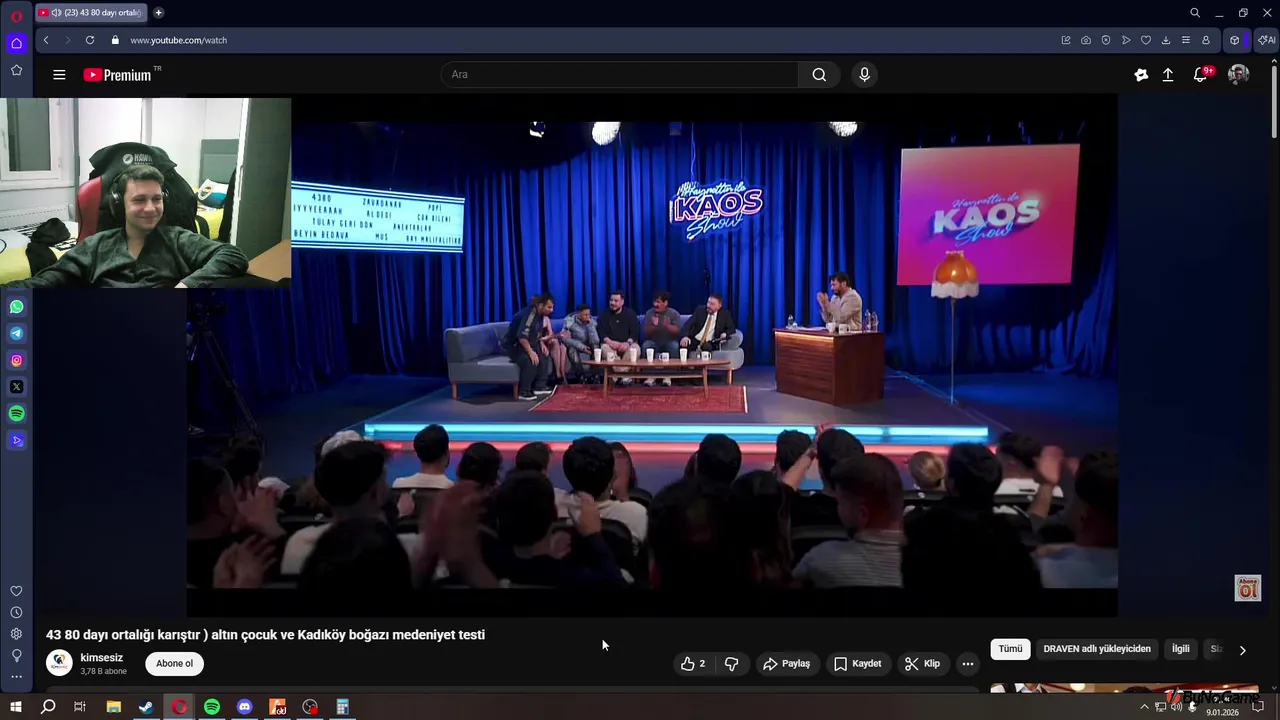The height and width of the screenshot is (720, 1280).
Task: Add page to bookmarks heart icon
Action: (1146, 40)
